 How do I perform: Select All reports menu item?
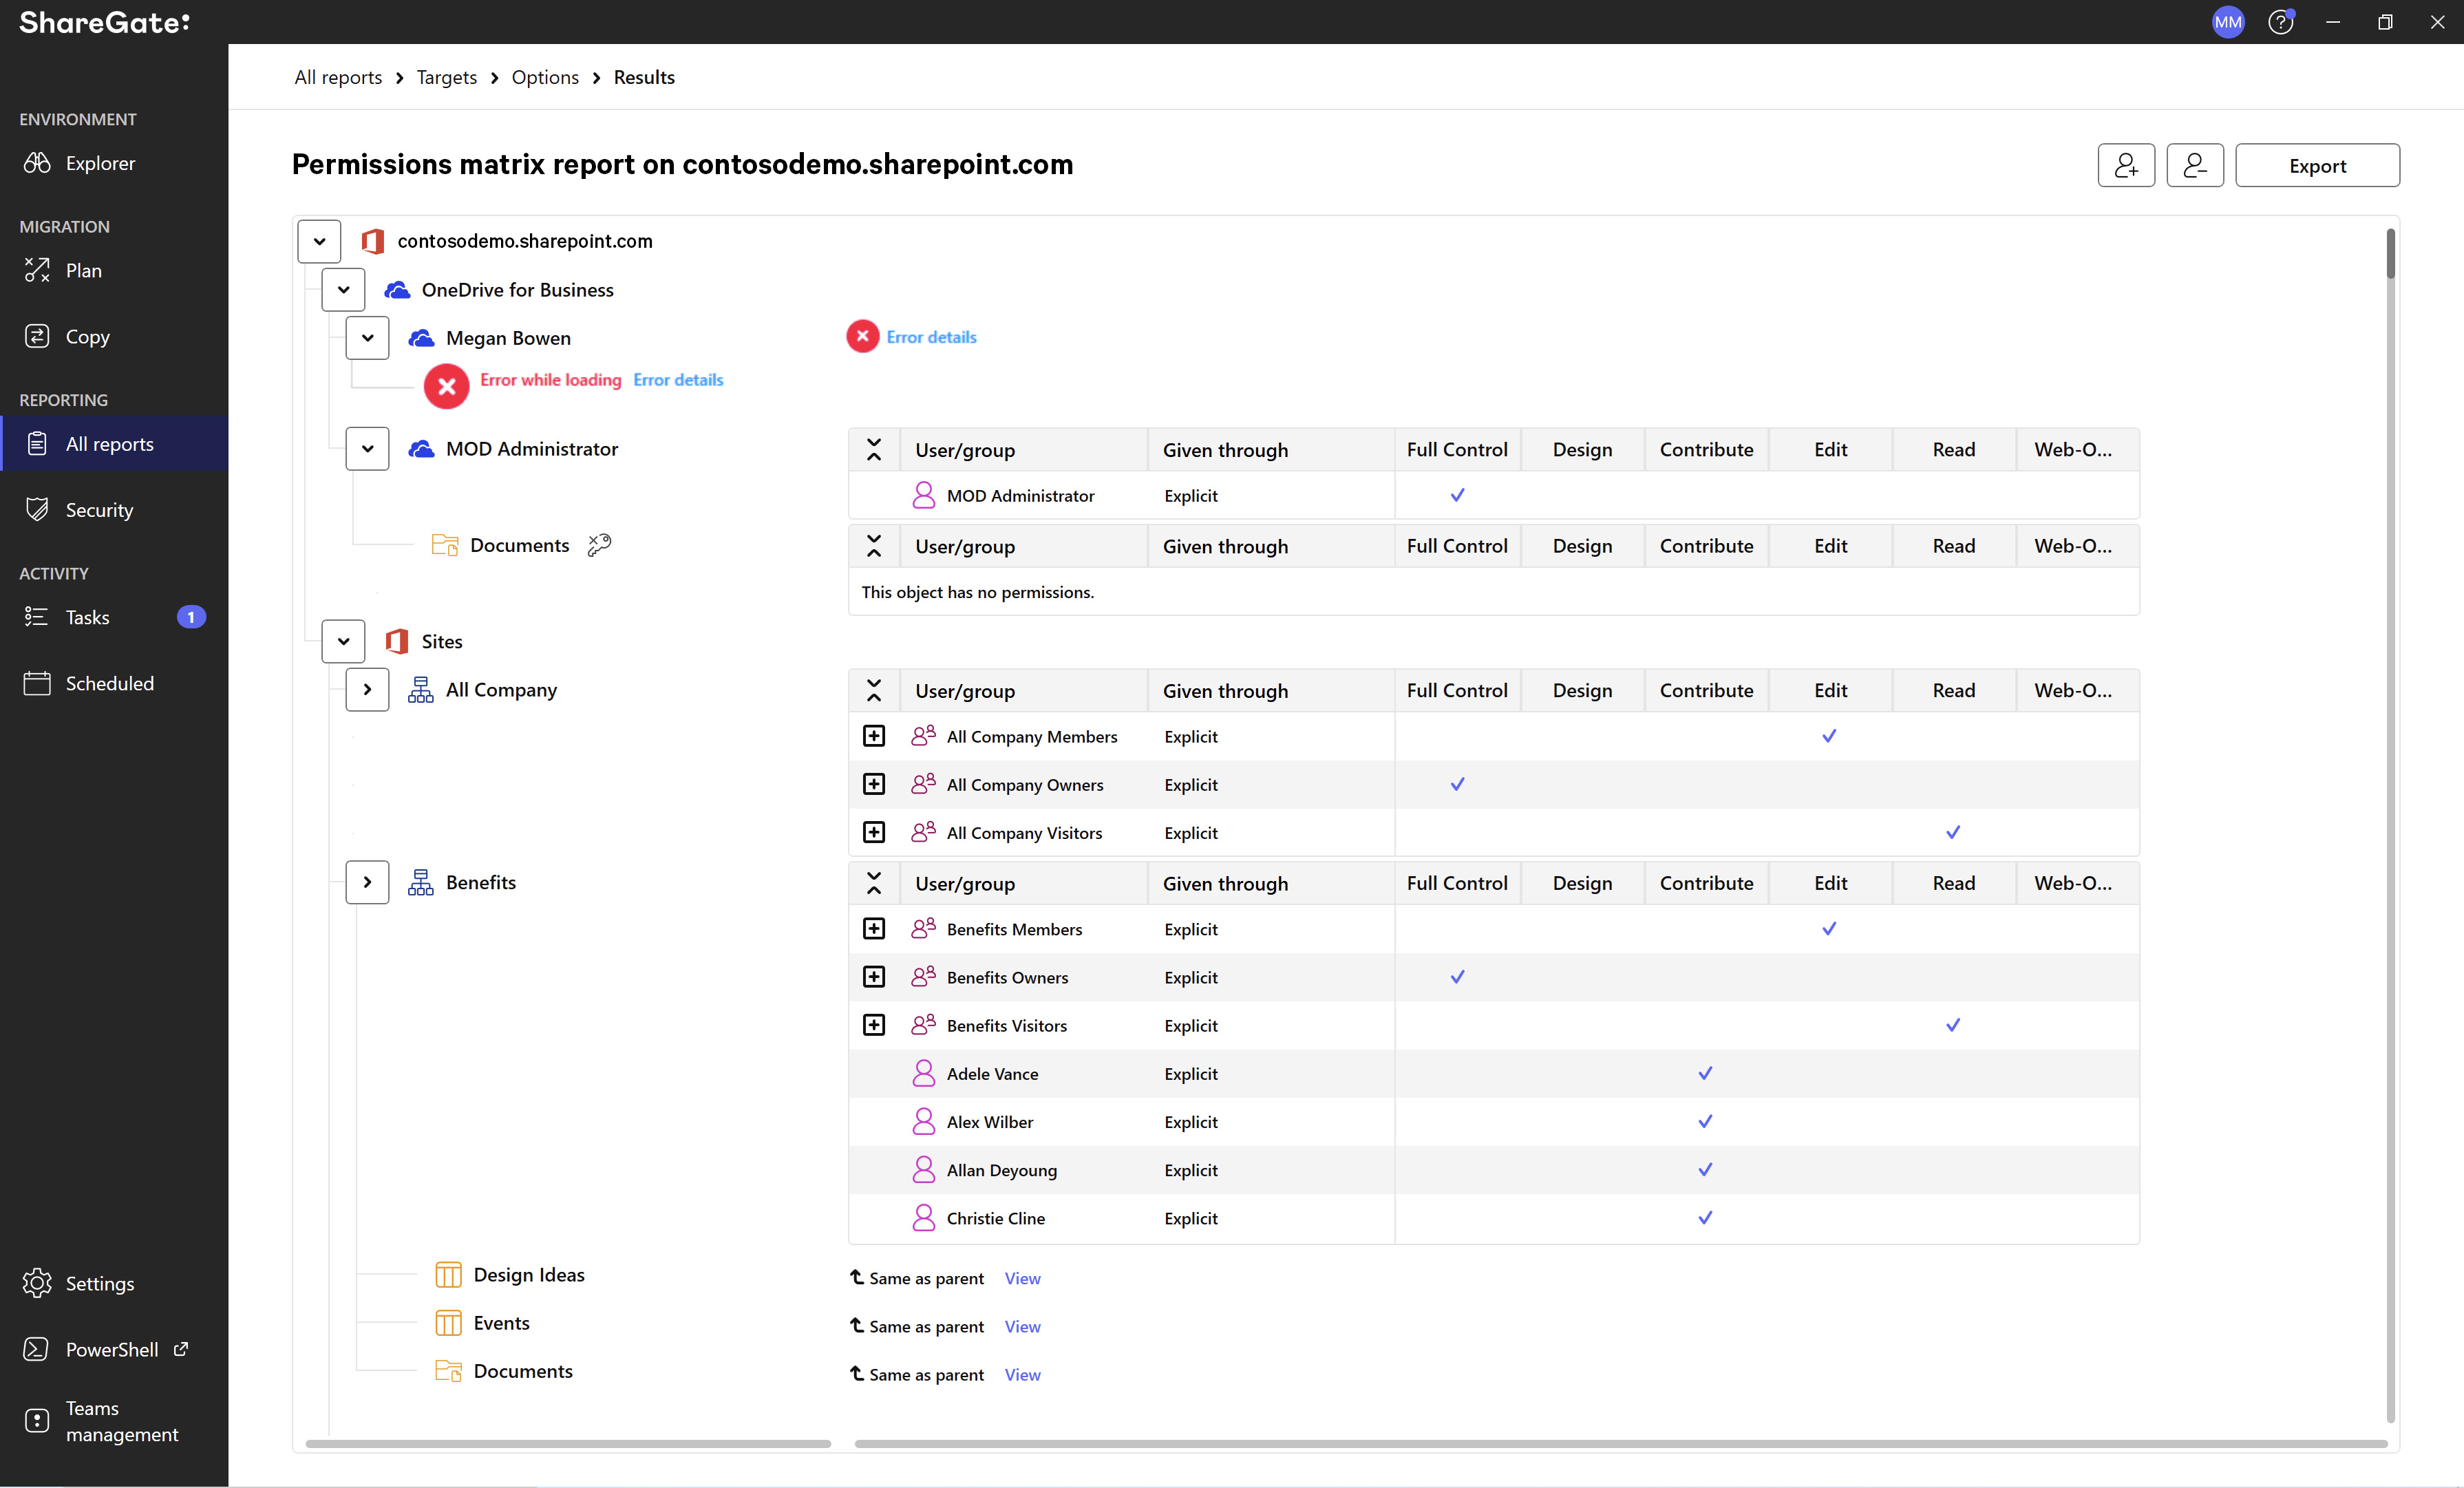point(109,442)
